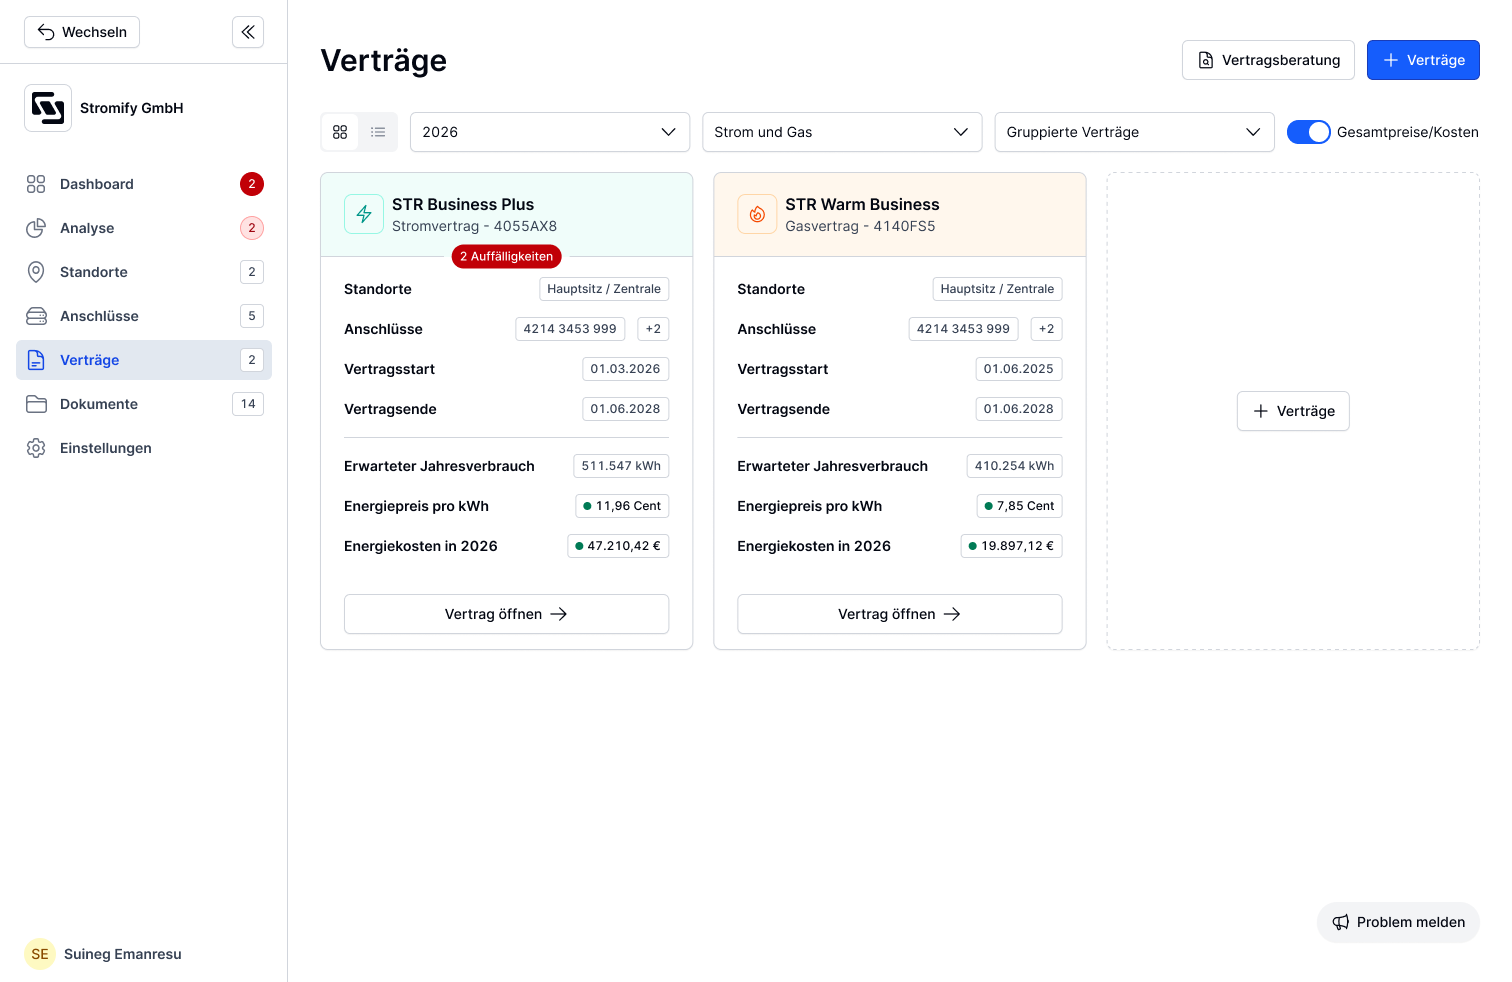Click 4214 3453 999 tag on STR Business Plus
The height and width of the screenshot is (982, 1512).
(x=570, y=329)
